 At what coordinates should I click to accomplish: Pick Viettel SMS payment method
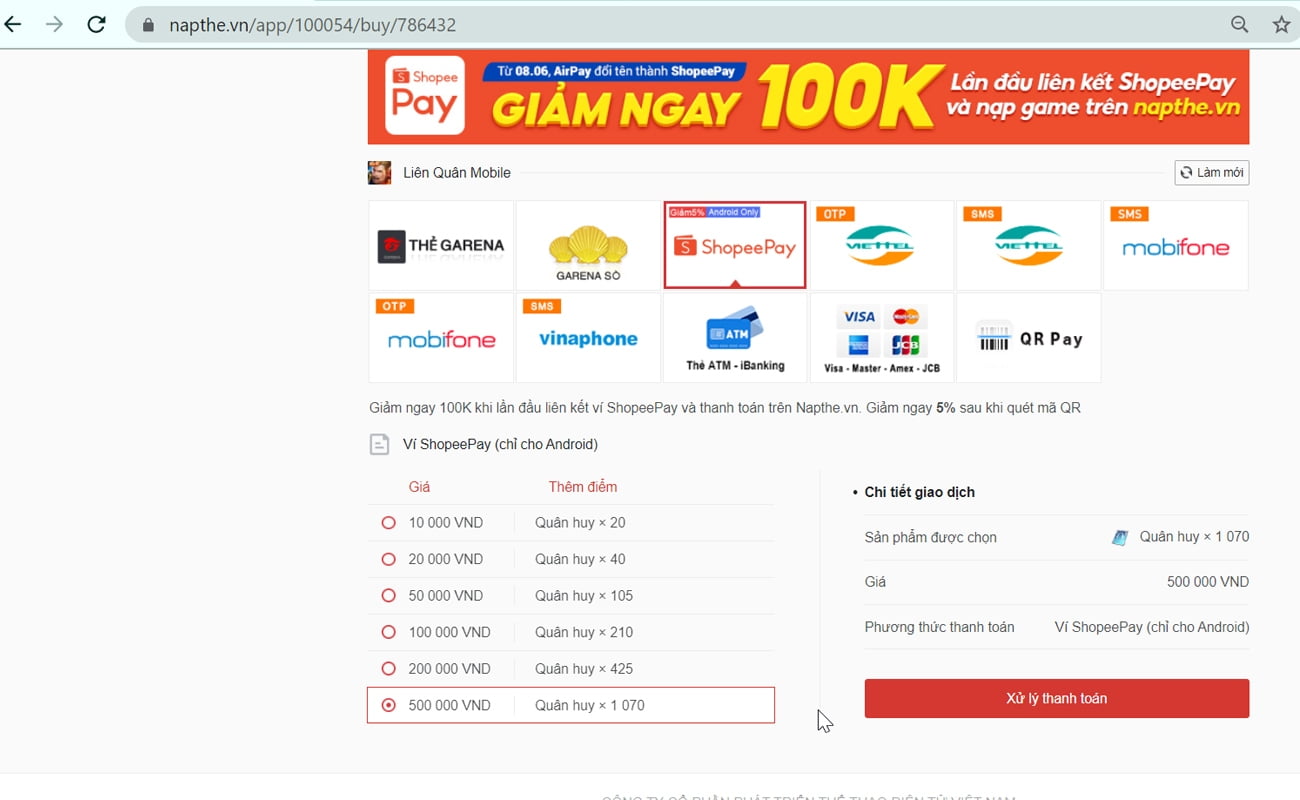point(1028,245)
